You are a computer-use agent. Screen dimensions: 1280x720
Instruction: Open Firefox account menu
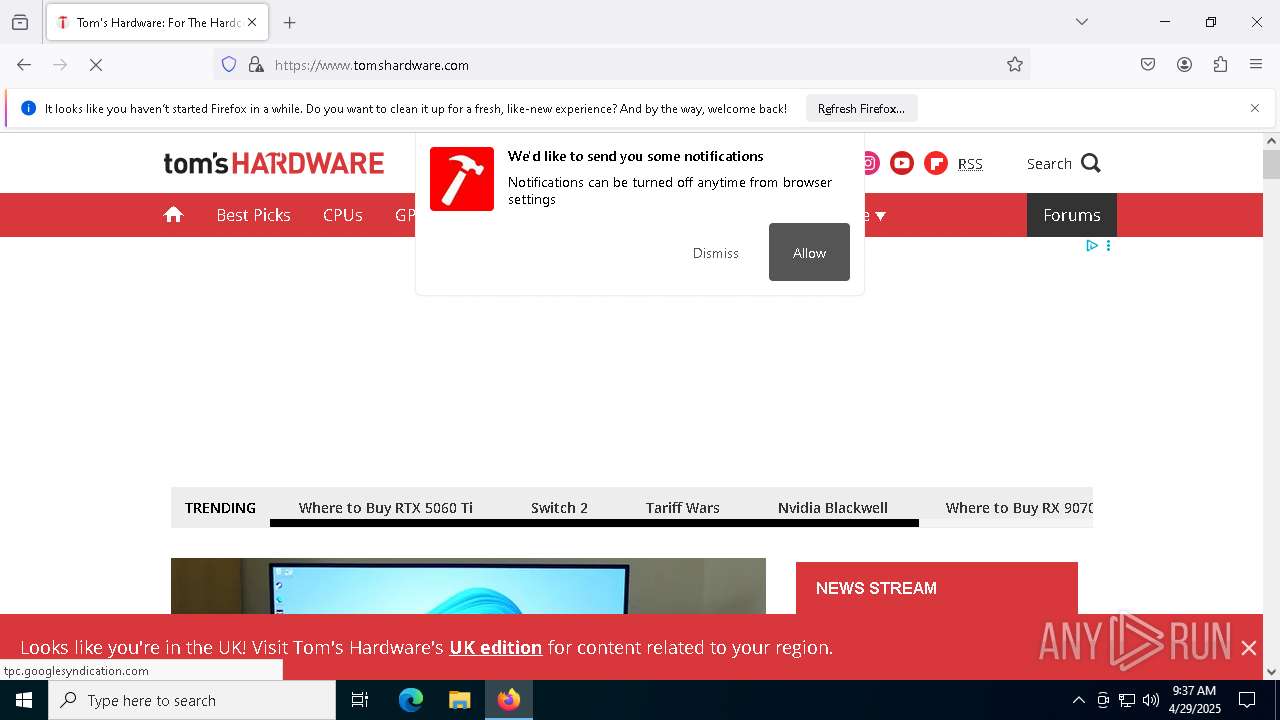tap(1184, 65)
